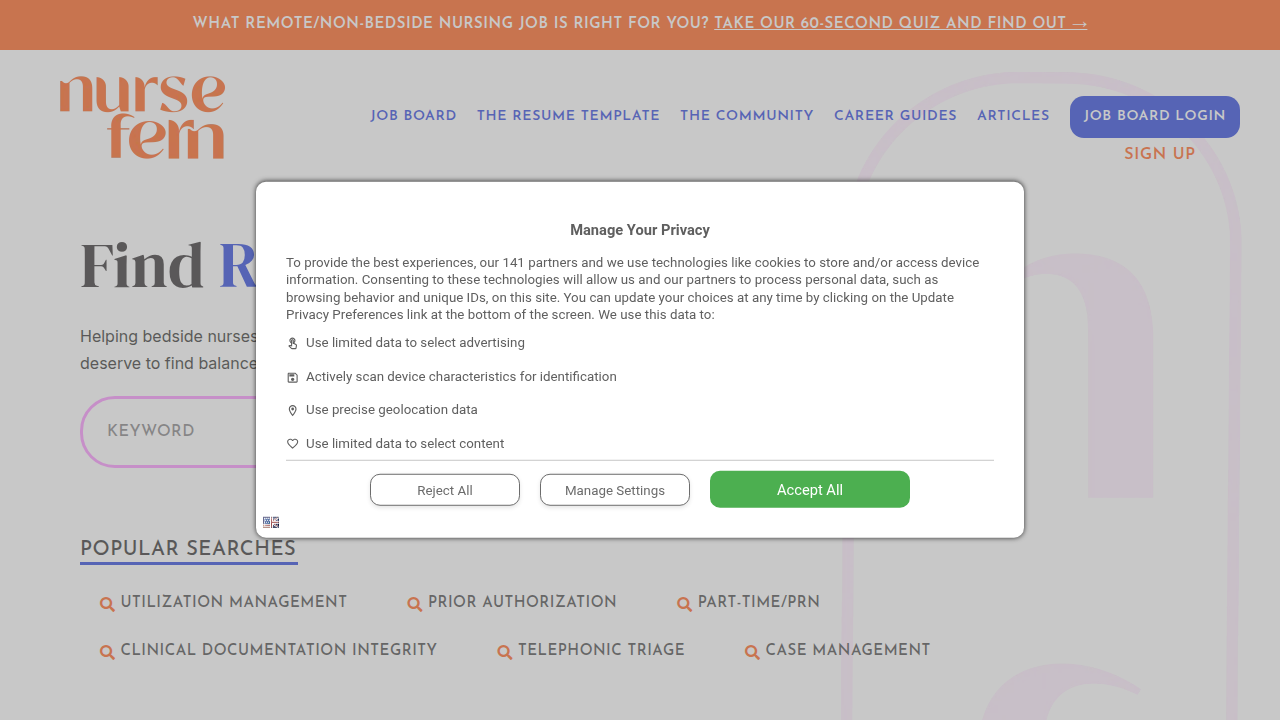Click the geolocation pin icon in privacy dialog

tap(292, 410)
